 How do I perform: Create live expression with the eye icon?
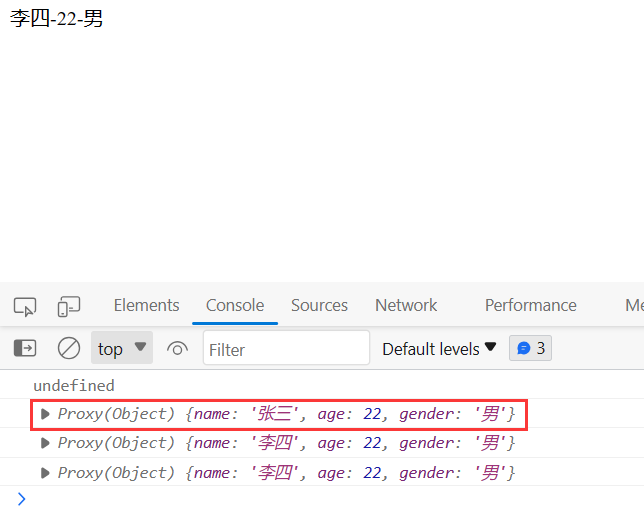(177, 349)
